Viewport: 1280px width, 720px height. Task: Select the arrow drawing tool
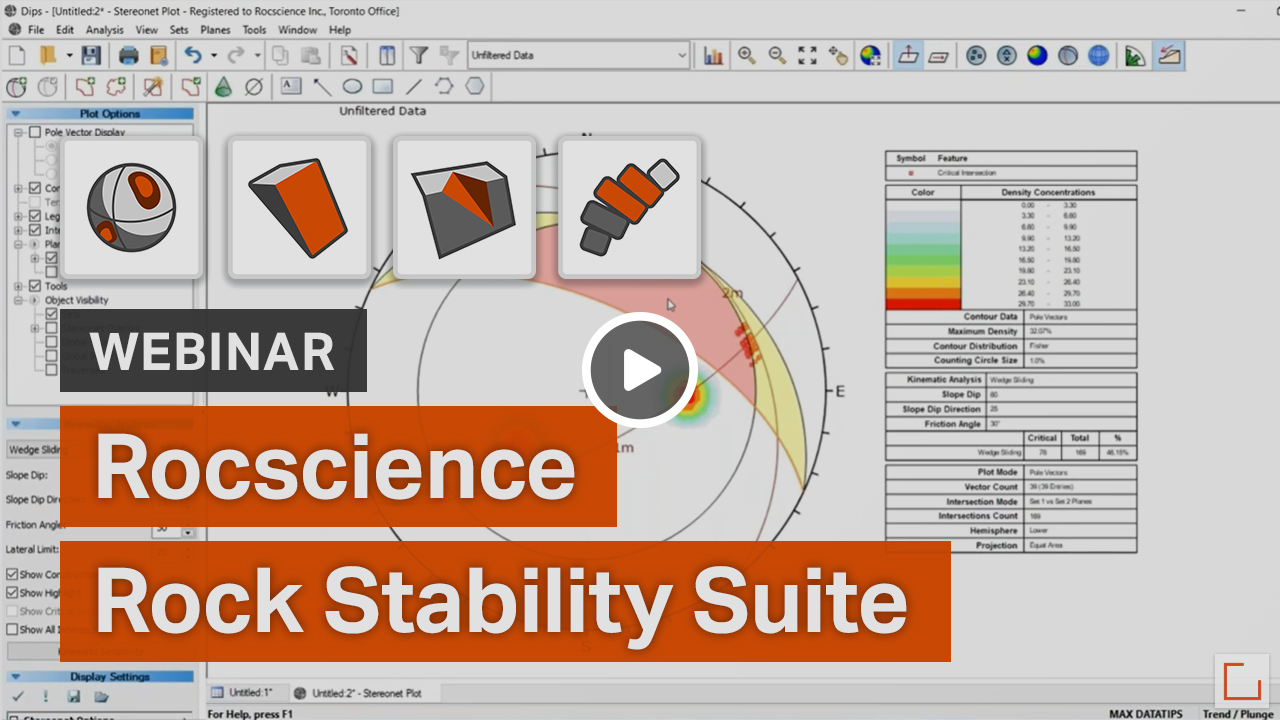pos(322,87)
